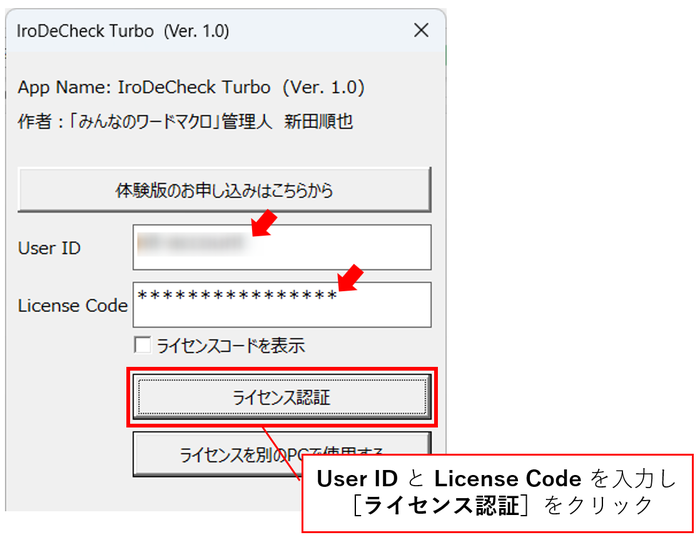
Task: Focus the License Code input field
Action: point(282,305)
